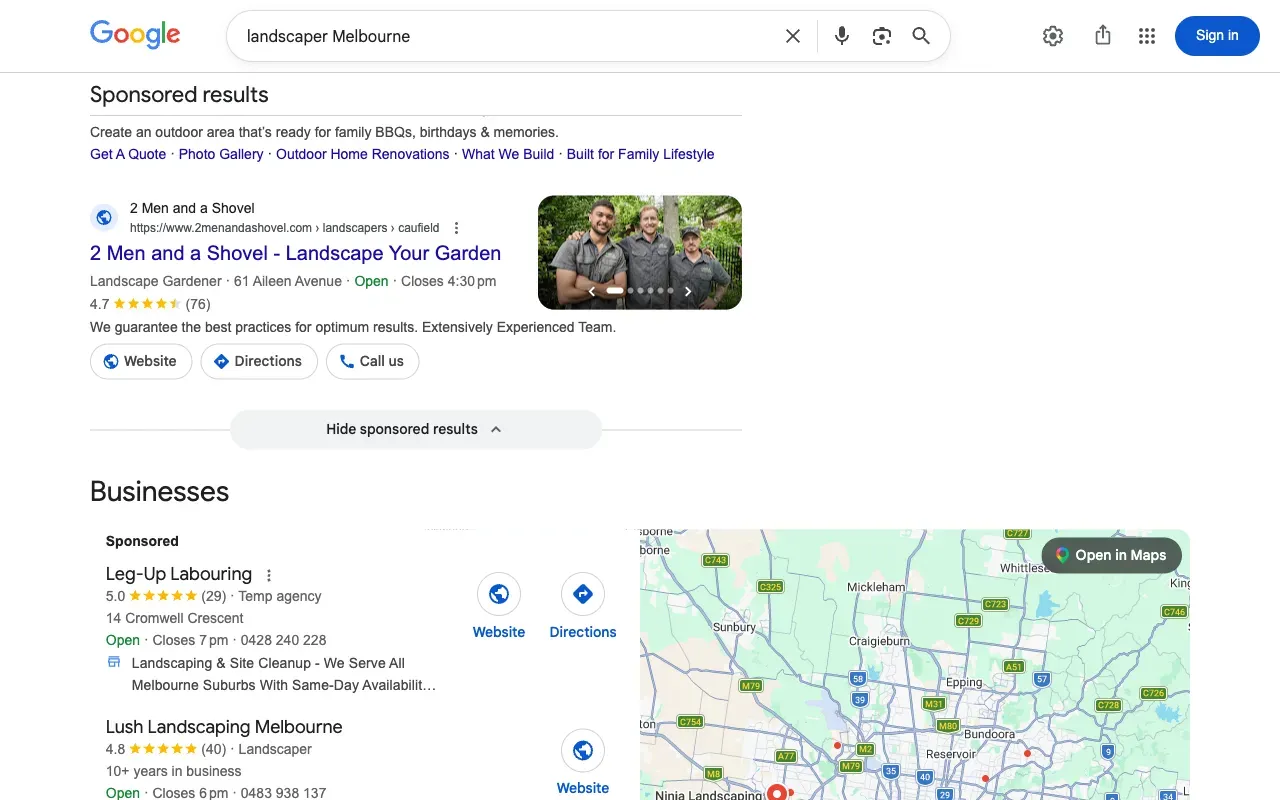This screenshot has height=800, width=1280.
Task: Open Built for Family Lifestyle link
Action: (x=640, y=154)
